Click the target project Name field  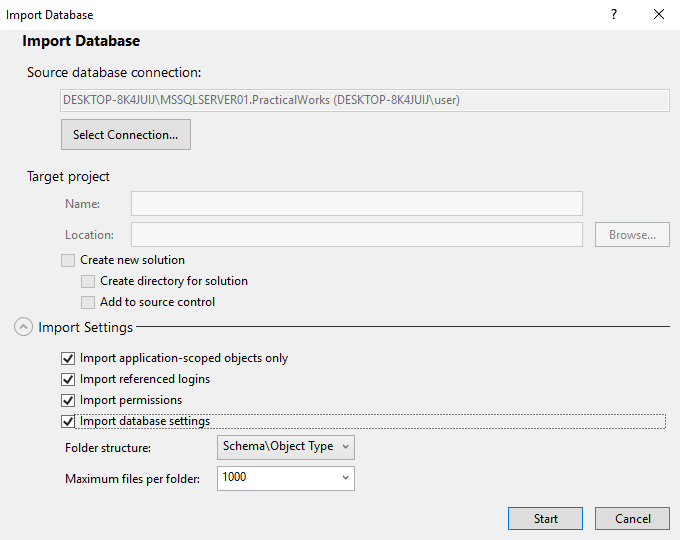click(356, 204)
